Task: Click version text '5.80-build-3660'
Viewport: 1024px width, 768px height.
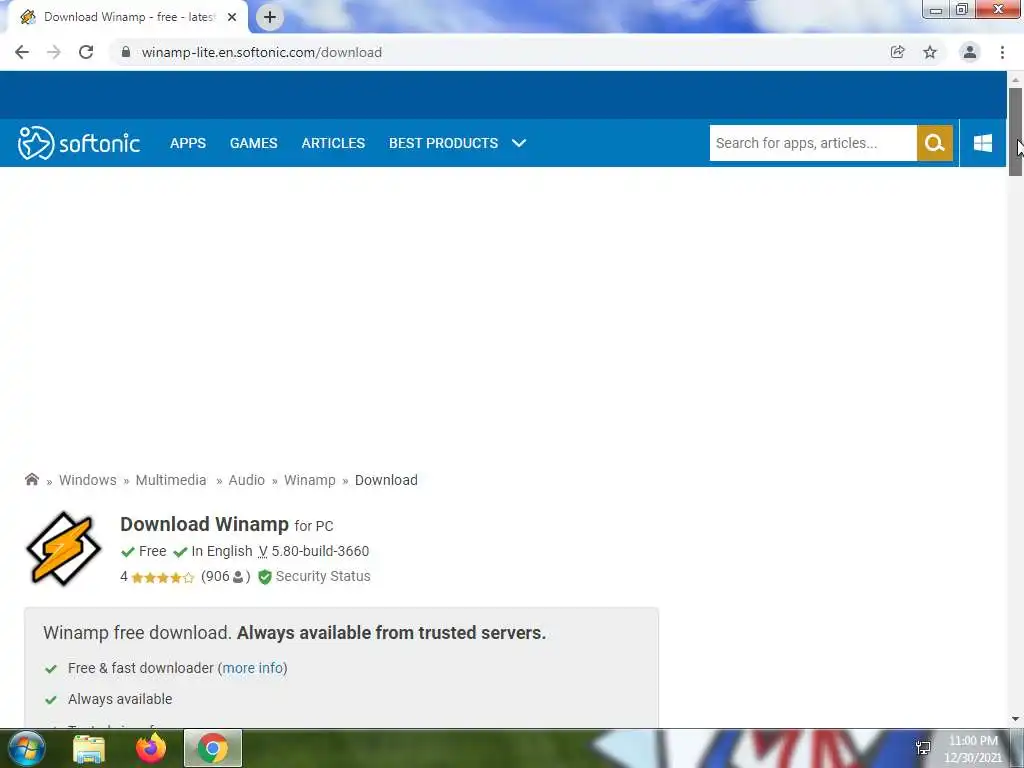Action: click(320, 551)
